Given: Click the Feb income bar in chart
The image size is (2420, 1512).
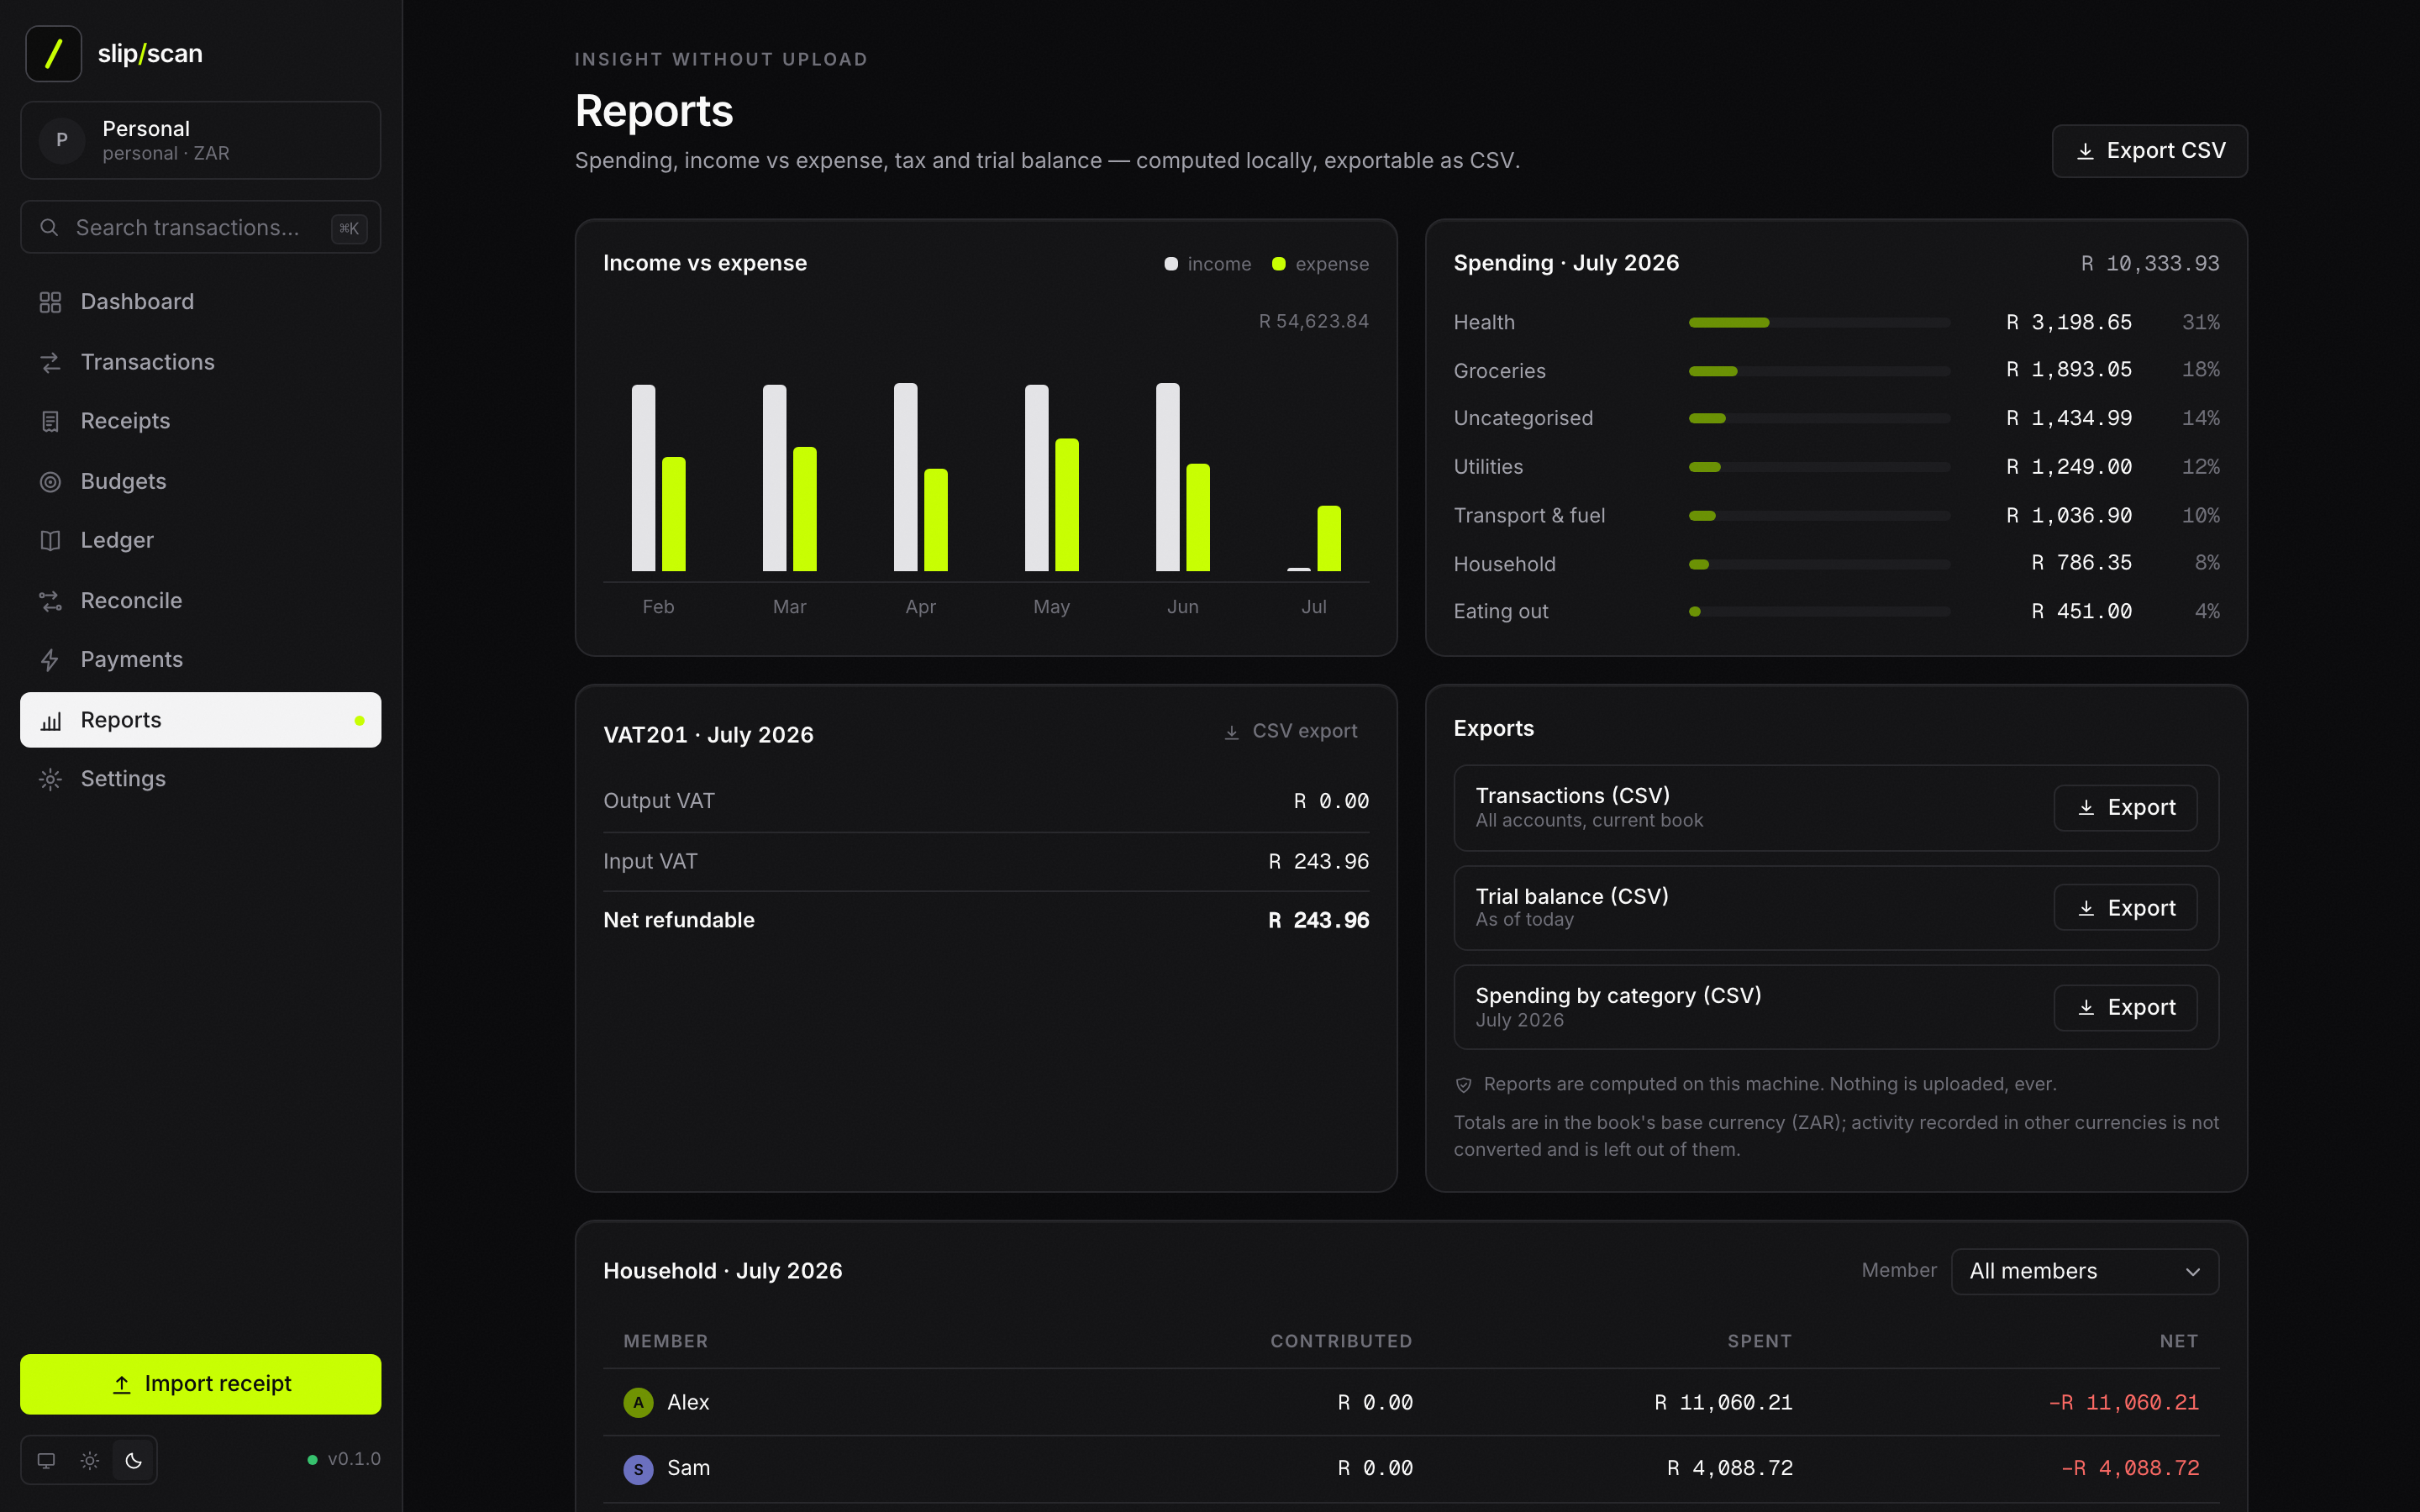Looking at the screenshot, I should [643, 478].
